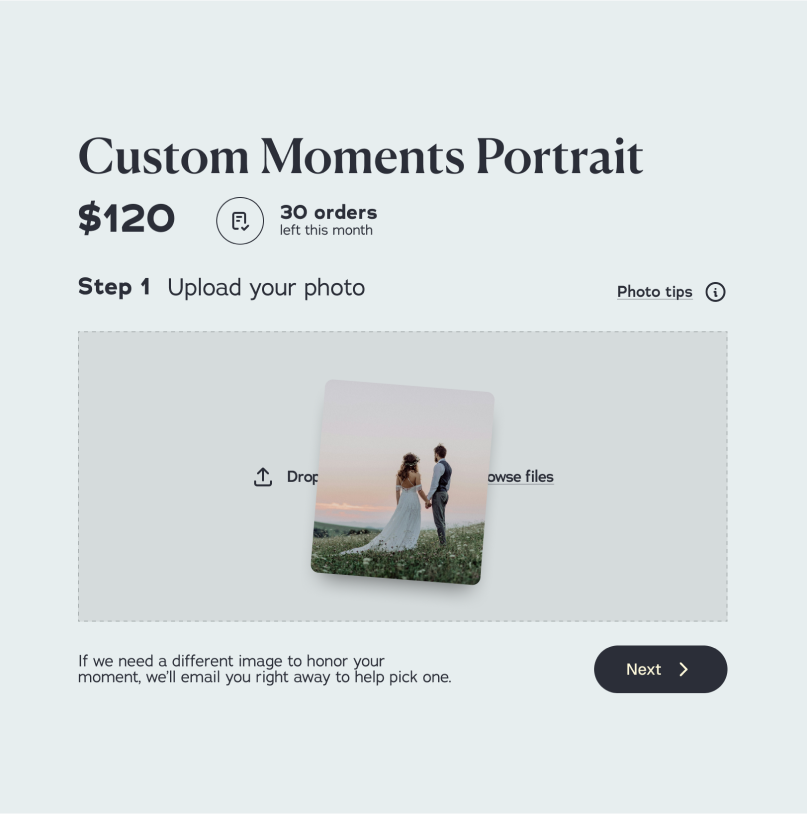The image size is (807, 814).
Task: Click the order receipt checkmark icon
Action: pyautogui.click(x=240, y=221)
